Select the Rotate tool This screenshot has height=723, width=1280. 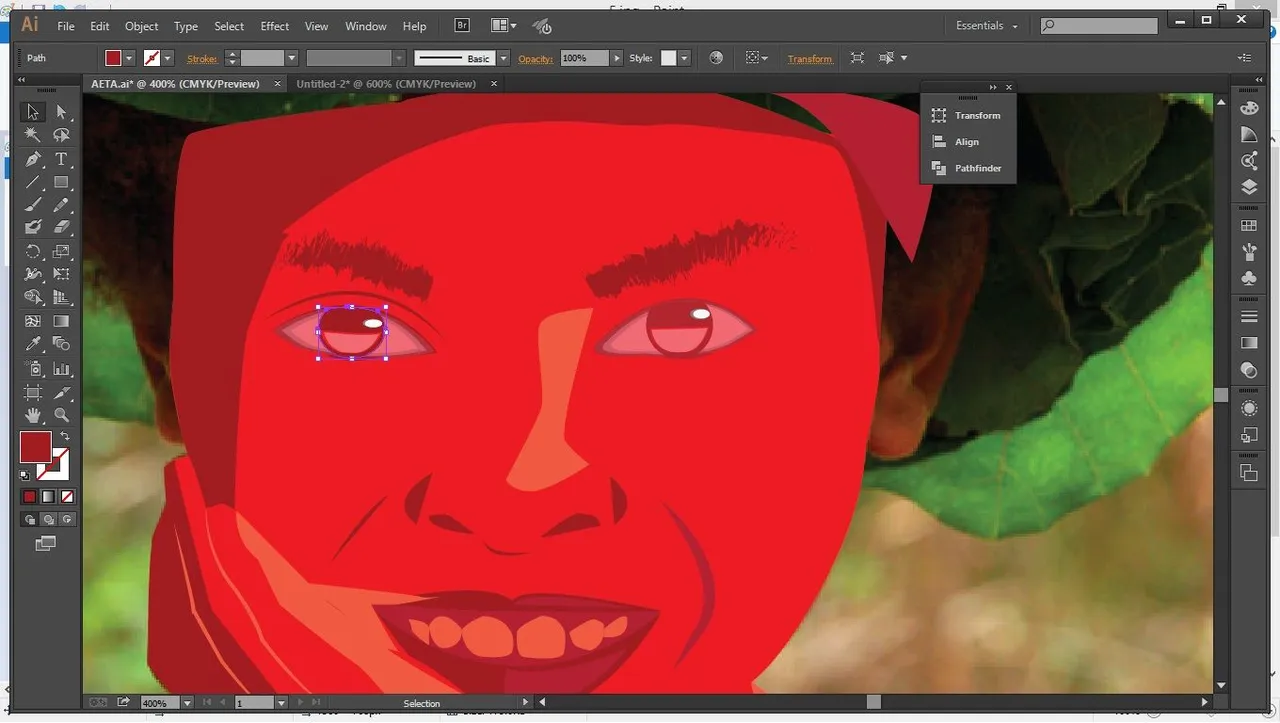pyautogui.click(x=33, y=252)
